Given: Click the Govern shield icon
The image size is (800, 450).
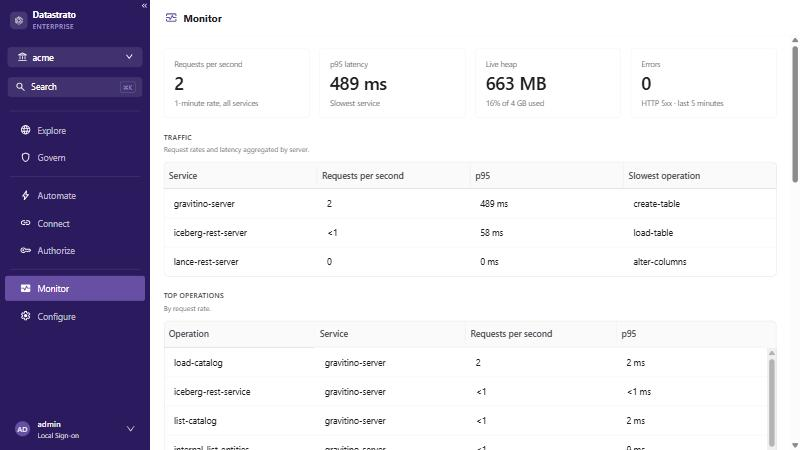Looking at the screenshot, I should pyautogui.click(x=26, y=158).
